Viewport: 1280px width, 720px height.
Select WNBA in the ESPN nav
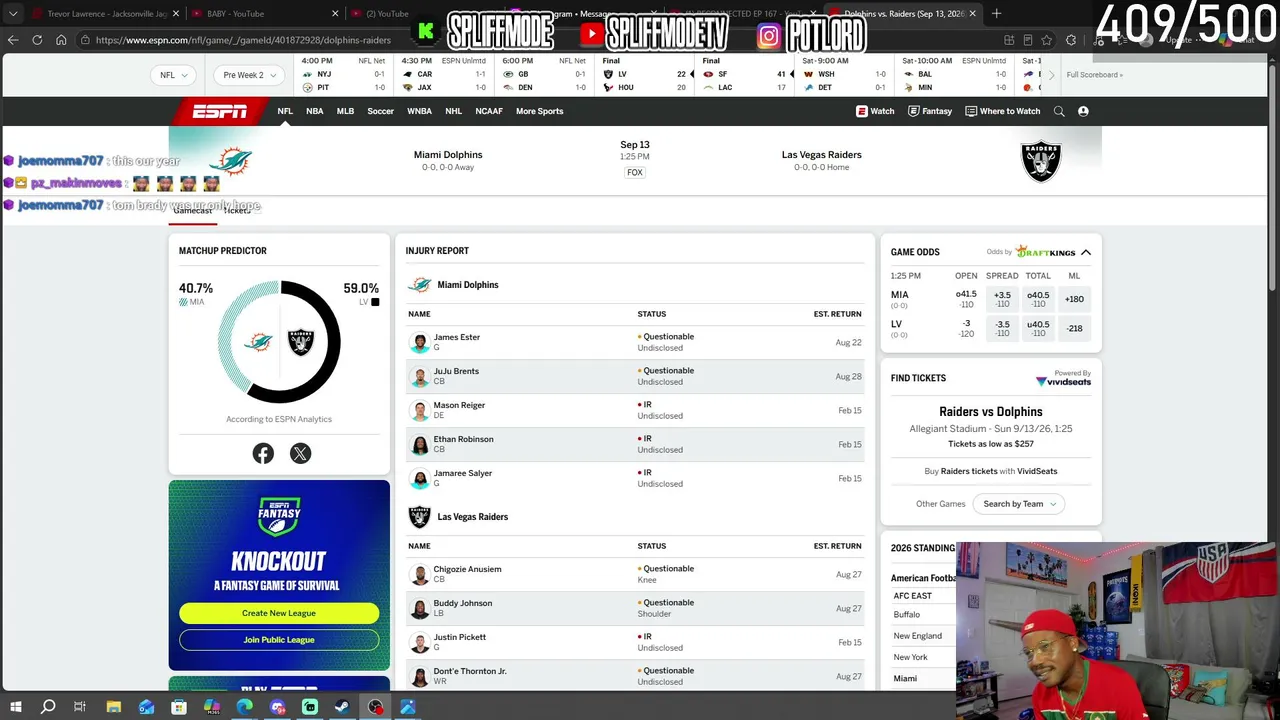[x=419, y=111]
